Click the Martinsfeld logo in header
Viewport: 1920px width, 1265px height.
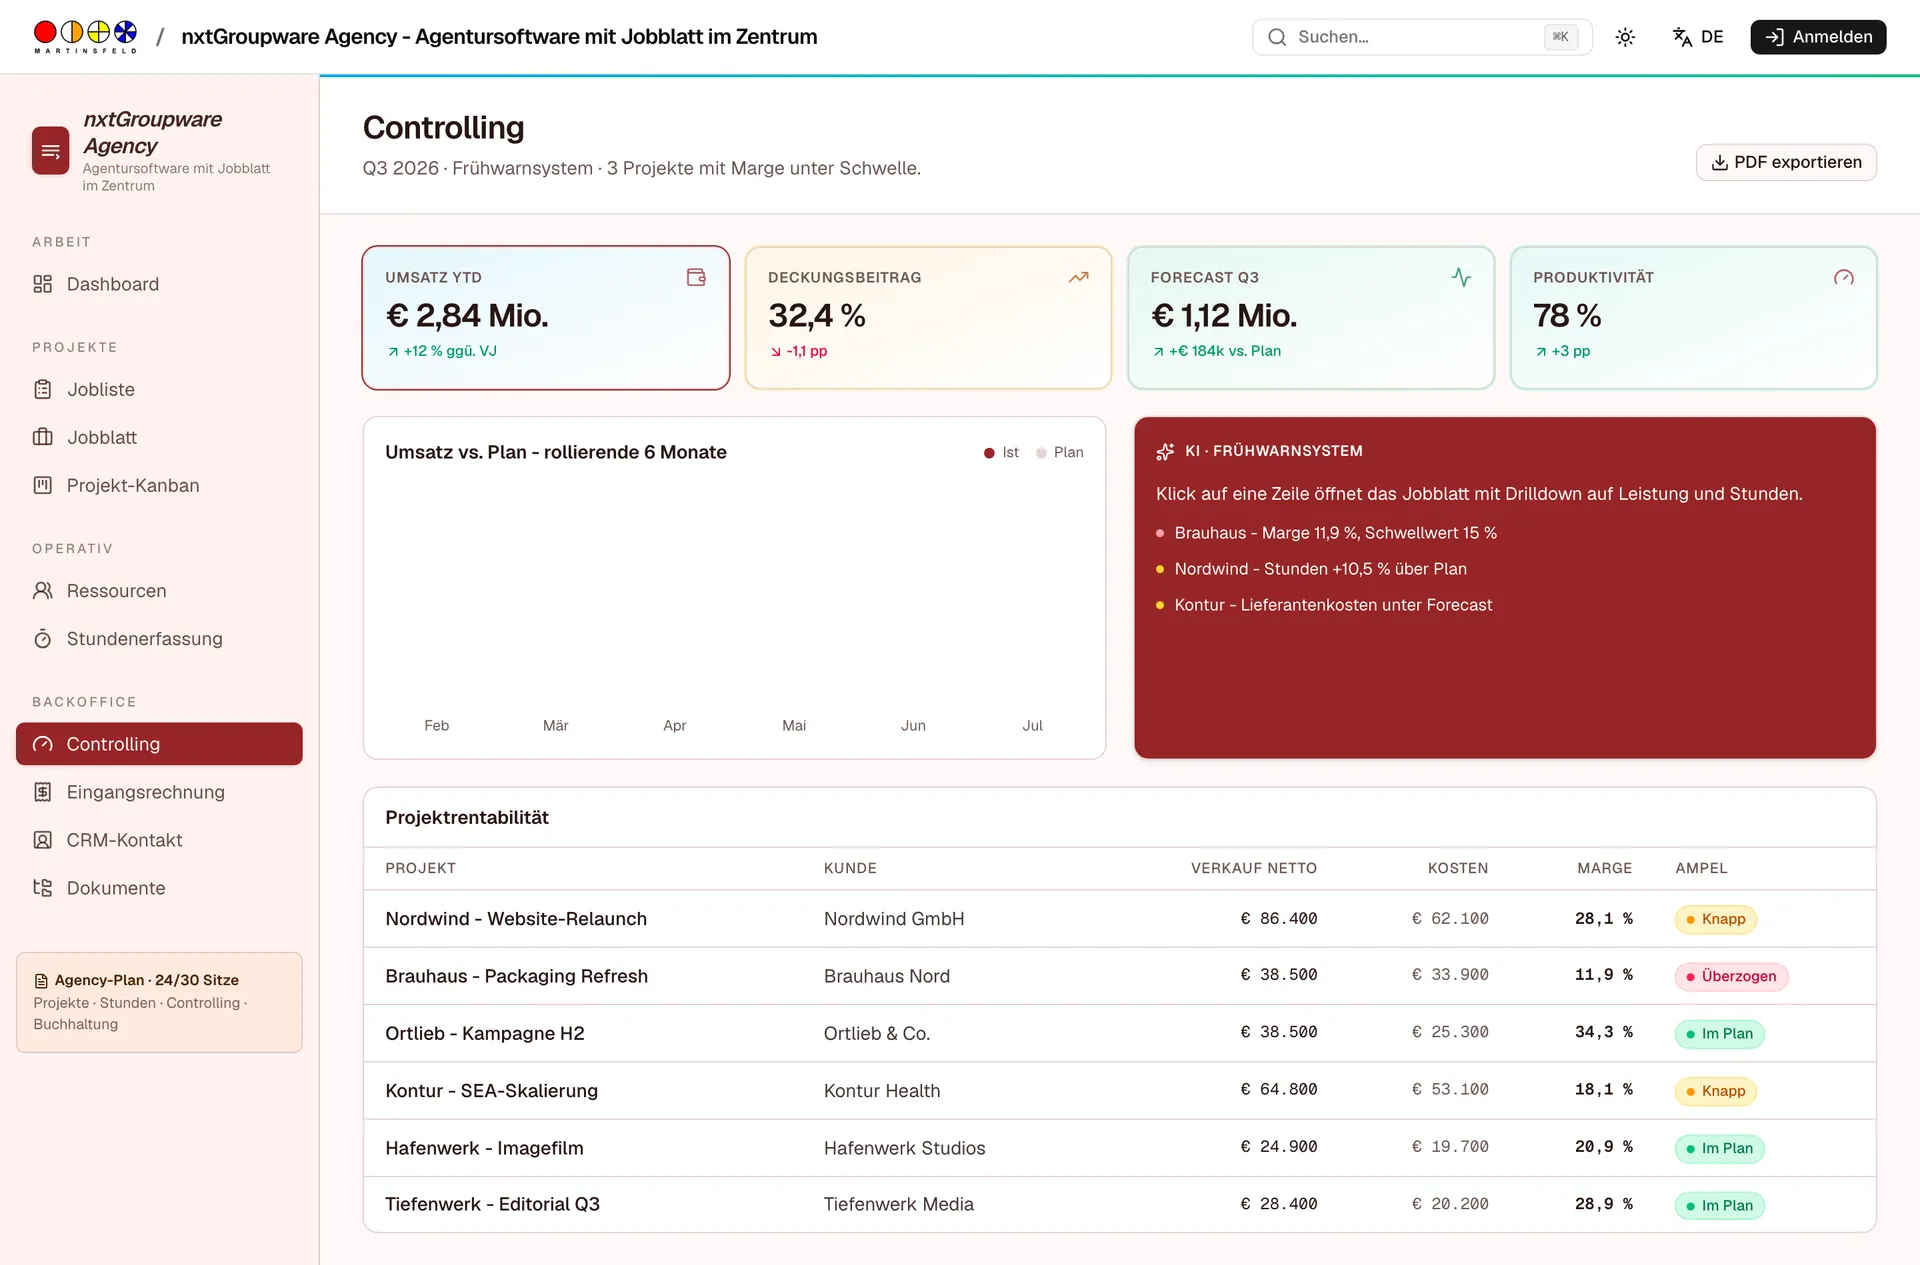(x=85, y=37)
